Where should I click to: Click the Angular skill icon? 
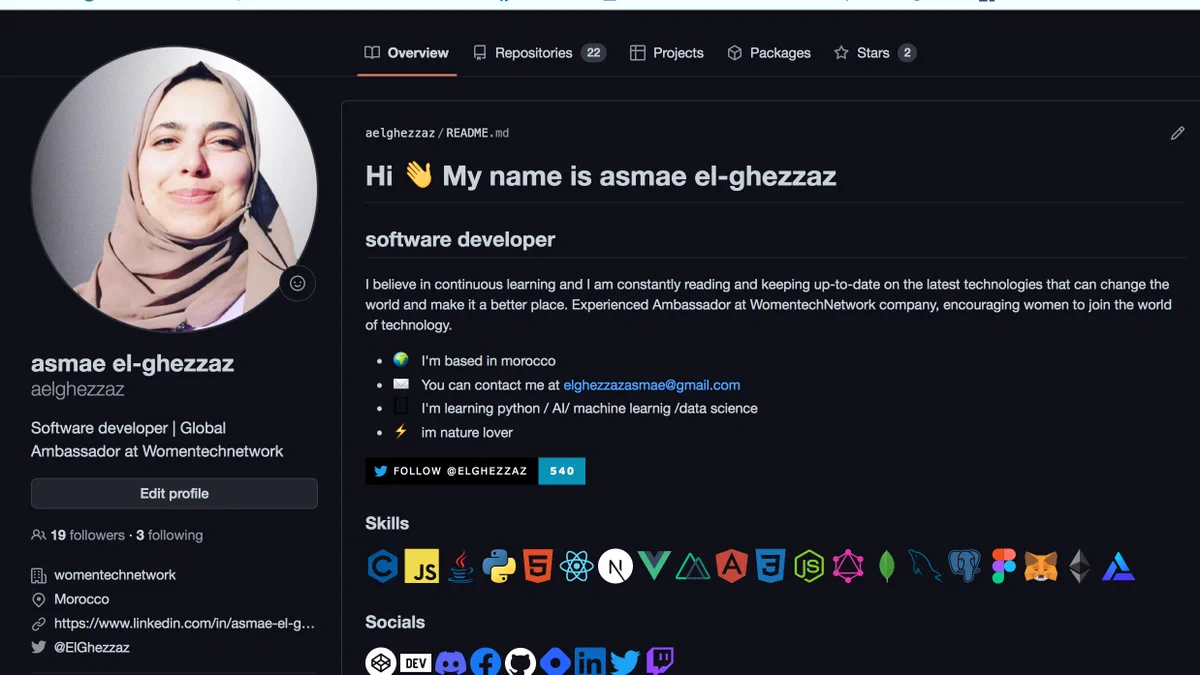(x=732, y=567)
